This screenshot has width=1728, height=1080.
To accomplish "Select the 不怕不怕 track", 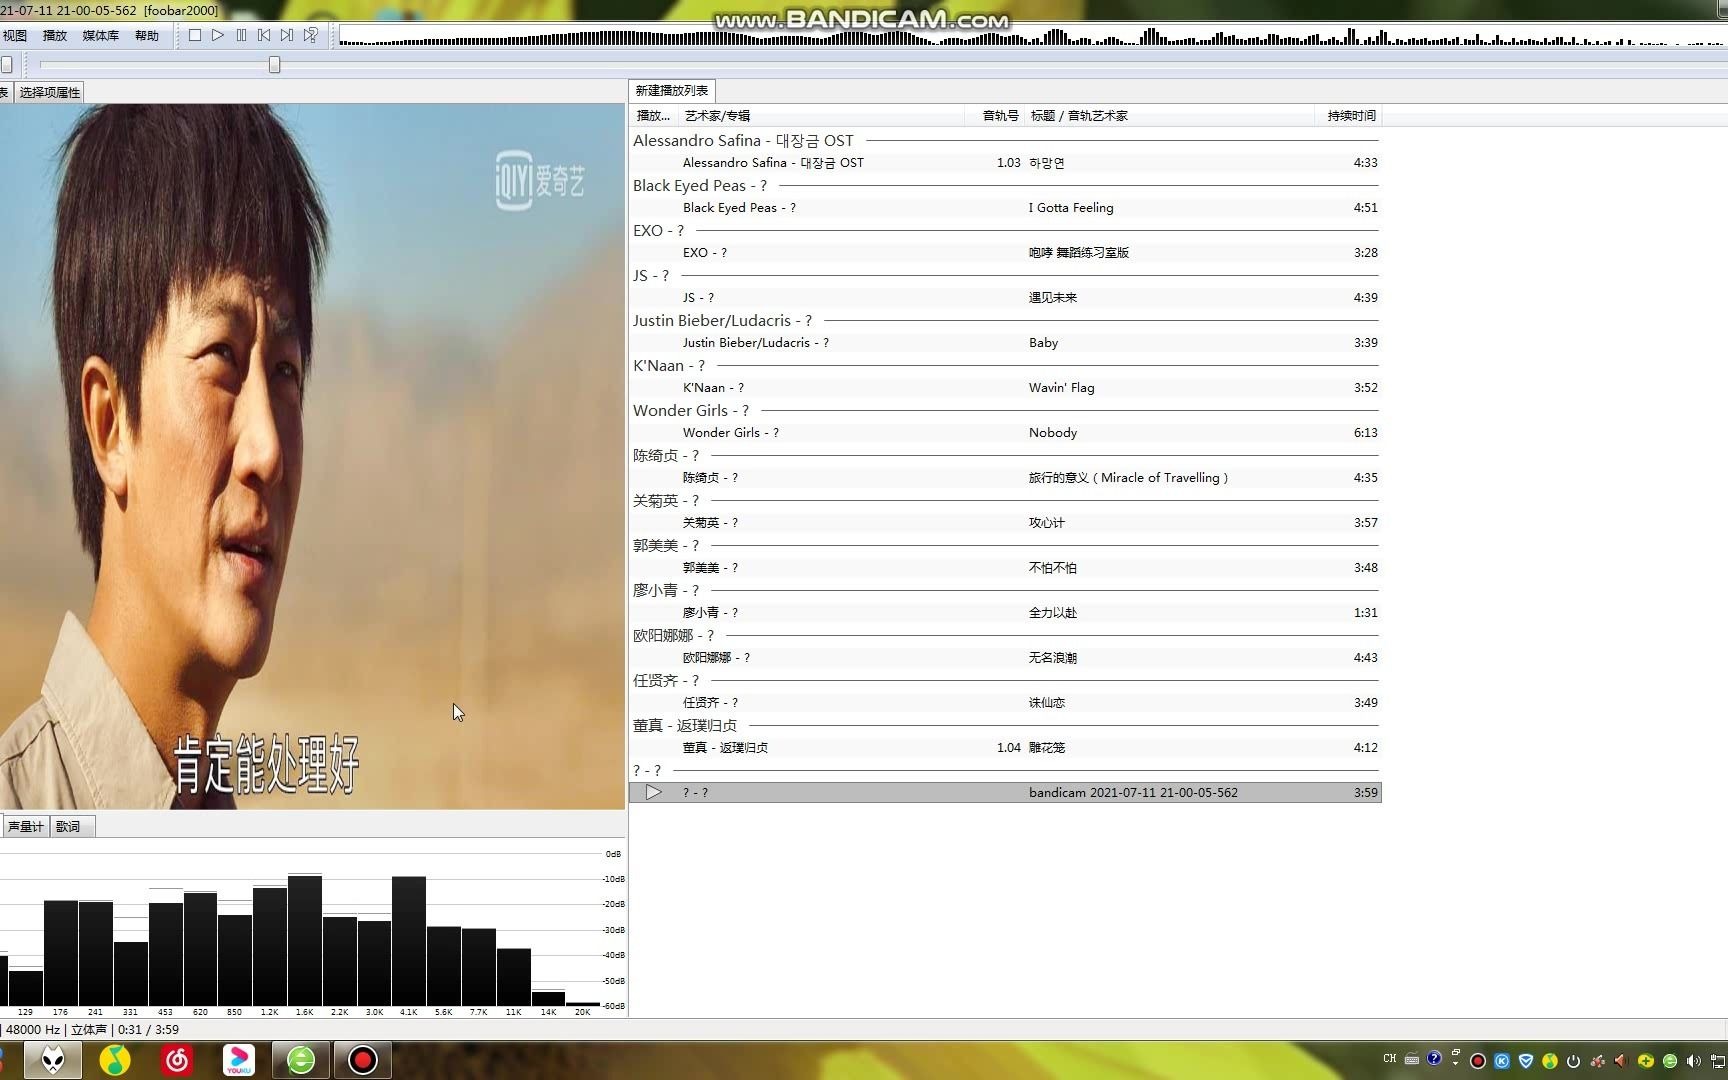I will pos(1005,567).
